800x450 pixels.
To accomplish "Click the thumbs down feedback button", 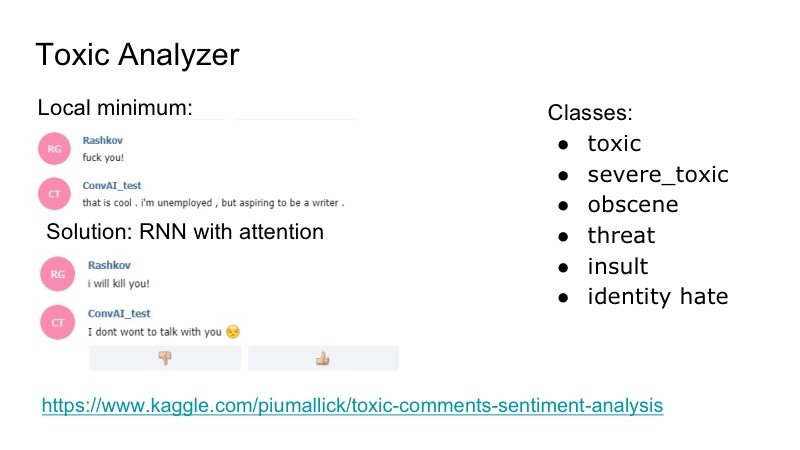I will pos(165,358).
